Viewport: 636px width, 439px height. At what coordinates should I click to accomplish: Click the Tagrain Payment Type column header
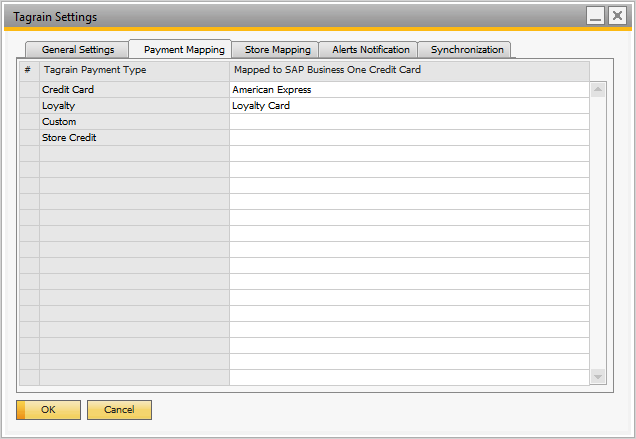(133, 71)
